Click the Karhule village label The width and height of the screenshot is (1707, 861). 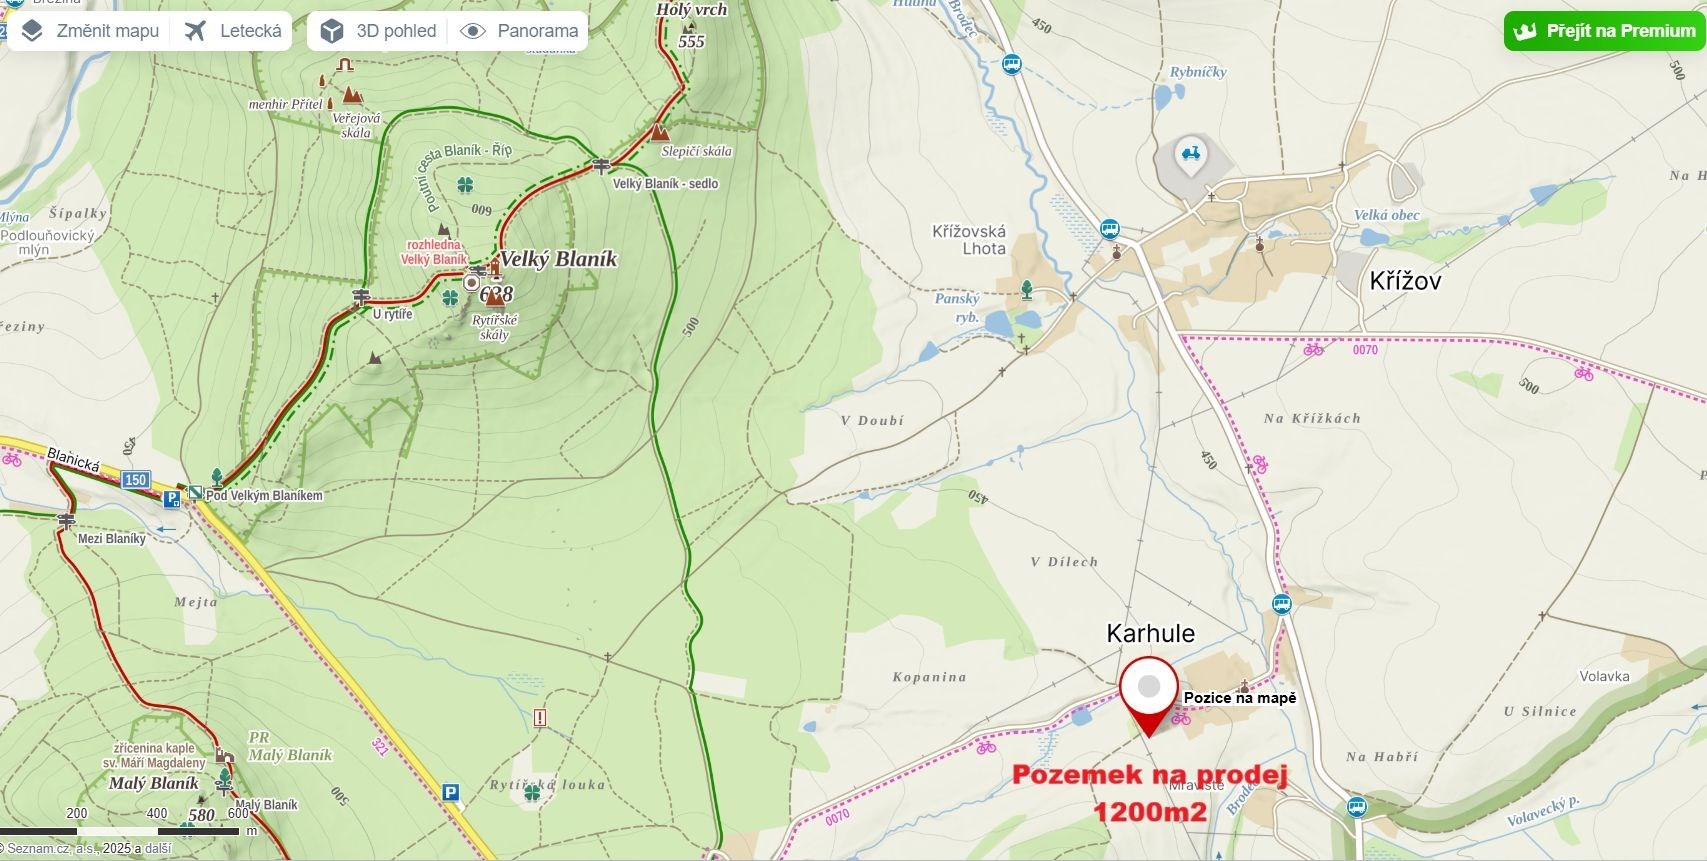(1150, 633)
